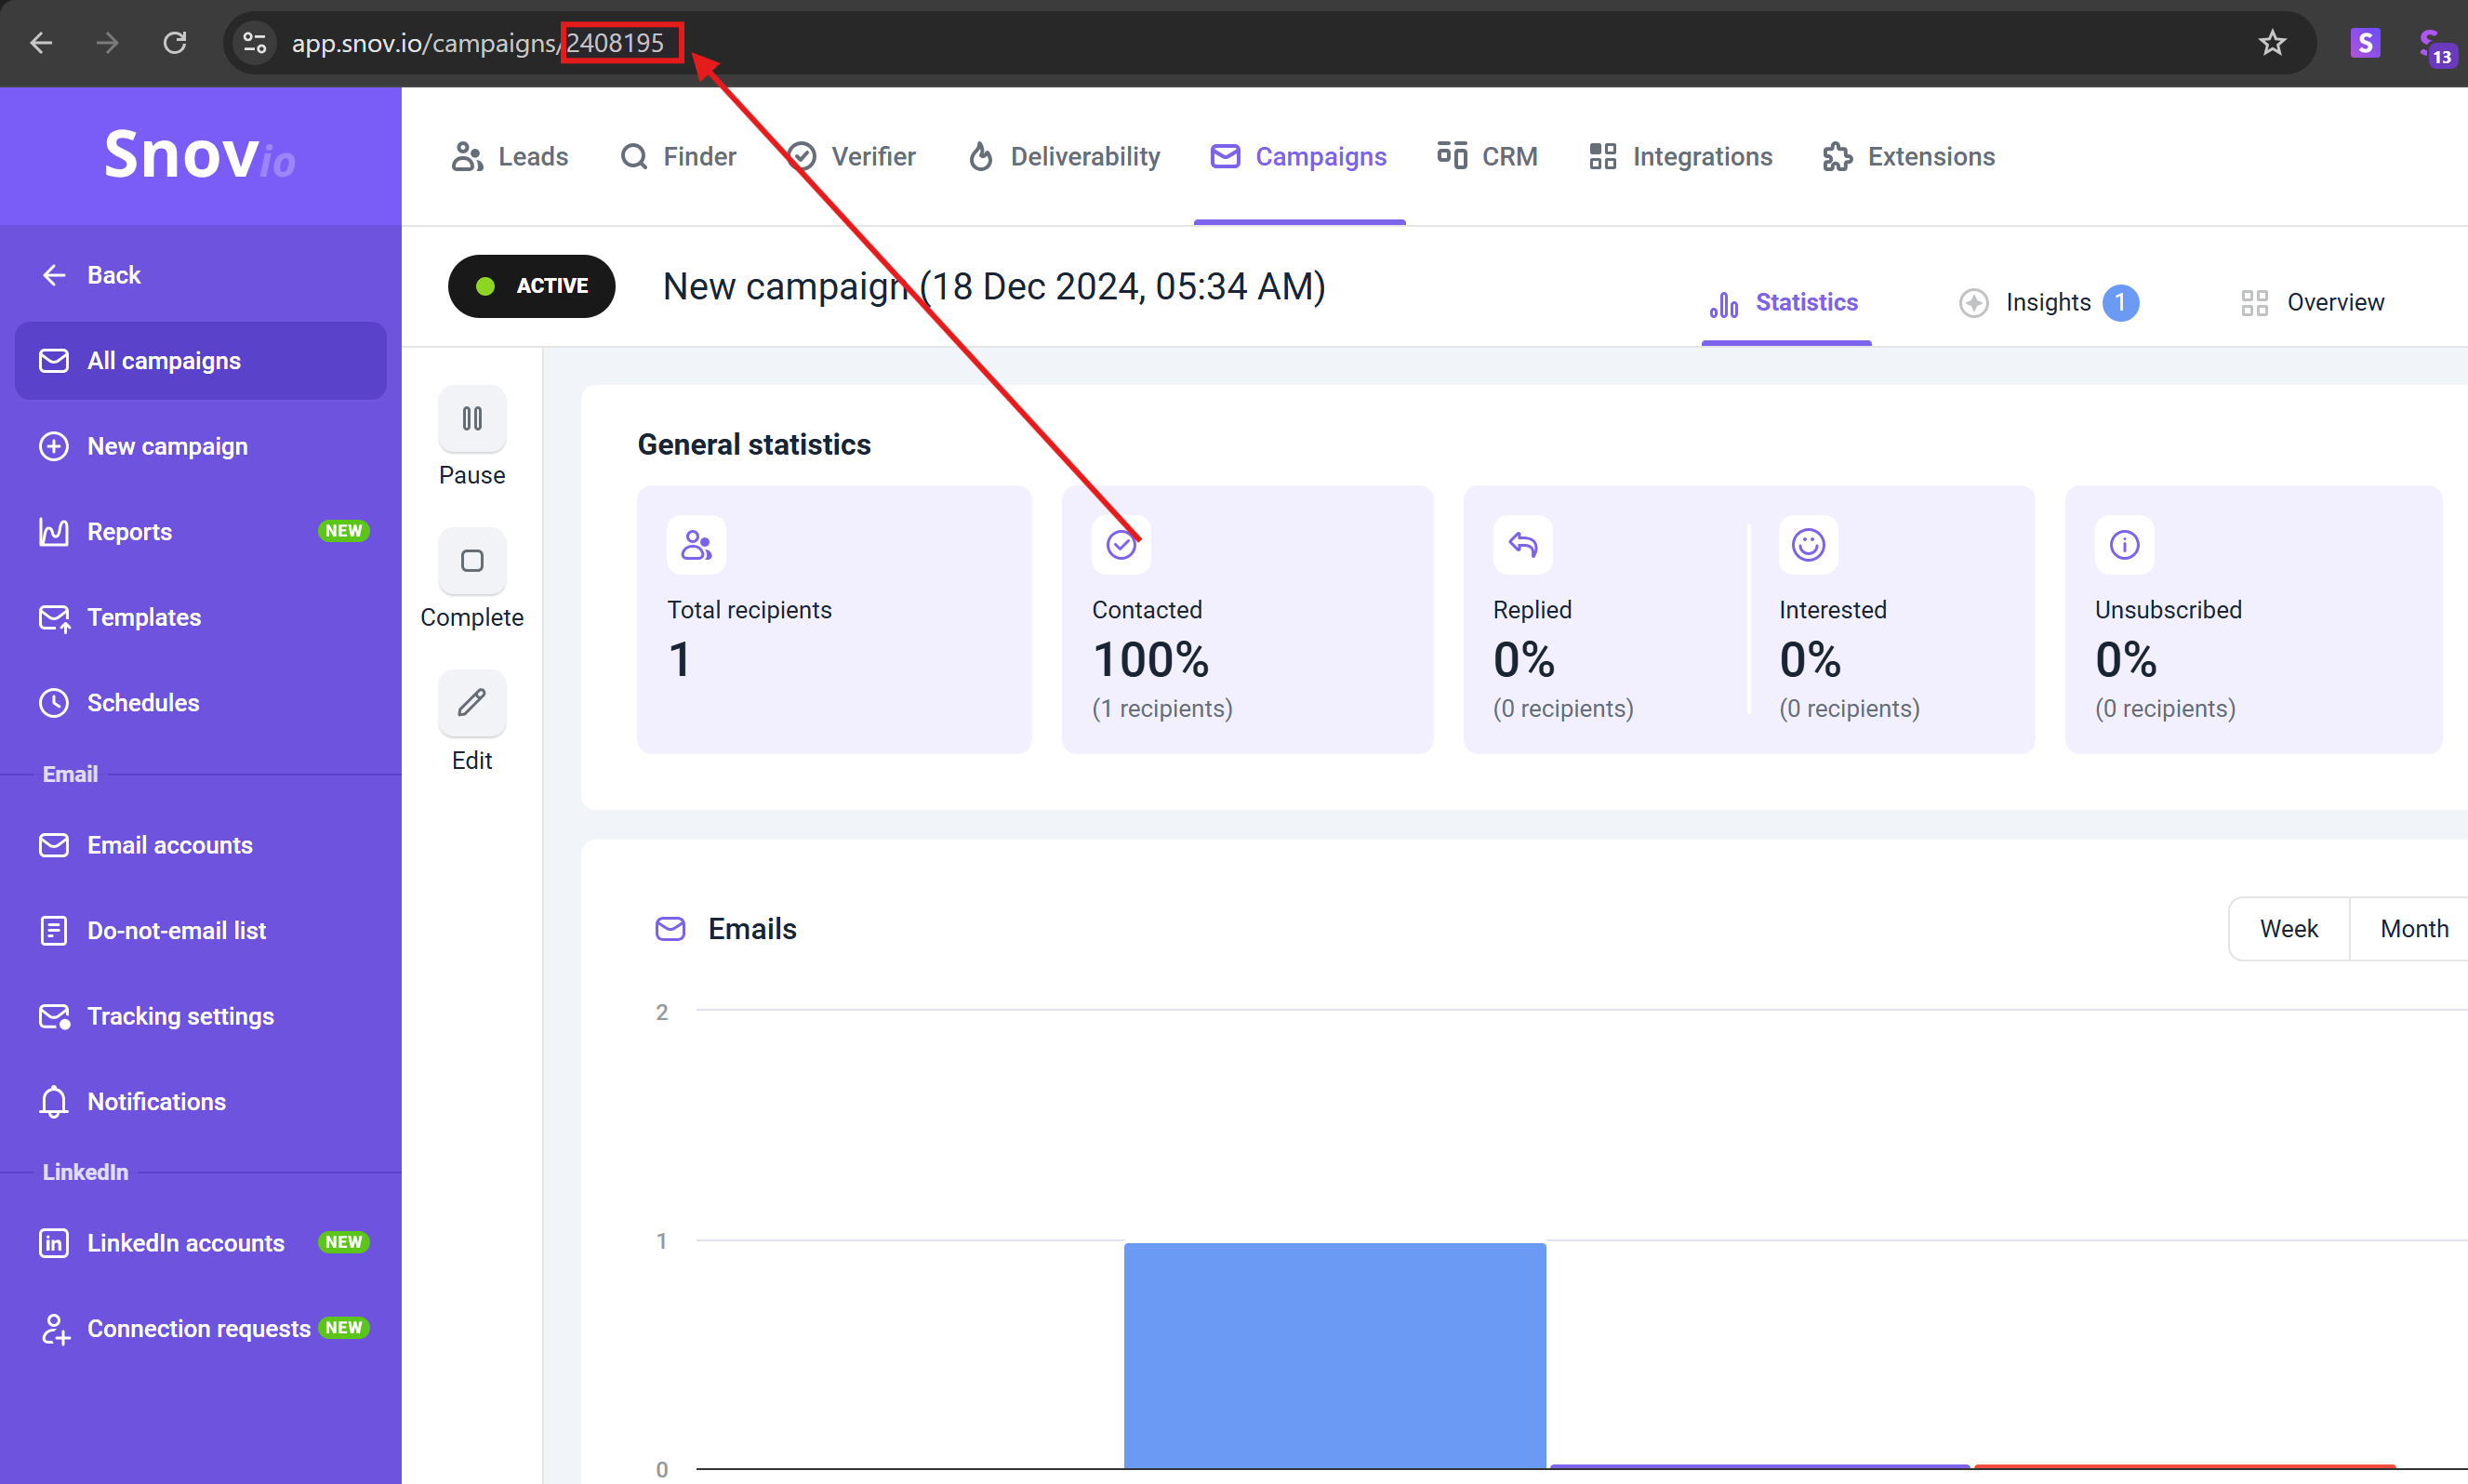Reload the page with refresh icon

(x=175, y=43)
